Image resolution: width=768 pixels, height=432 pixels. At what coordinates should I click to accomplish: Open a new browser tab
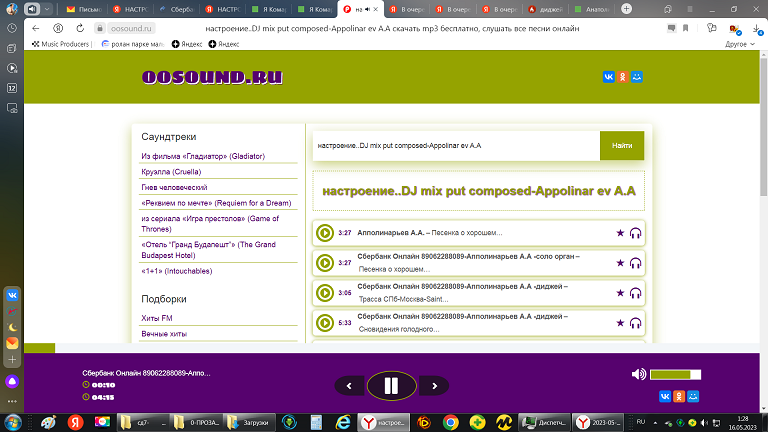626,9
